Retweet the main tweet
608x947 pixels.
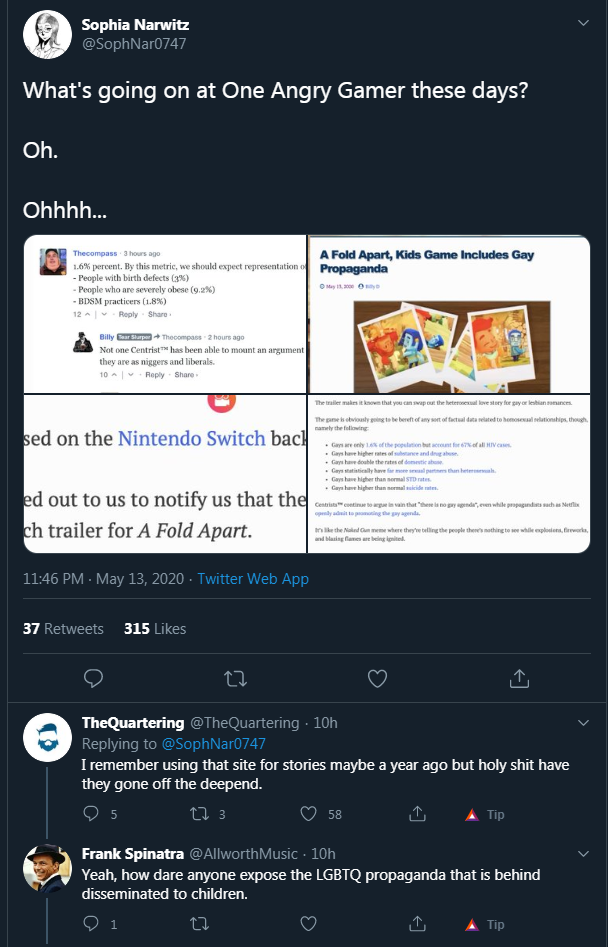[235, 679]
